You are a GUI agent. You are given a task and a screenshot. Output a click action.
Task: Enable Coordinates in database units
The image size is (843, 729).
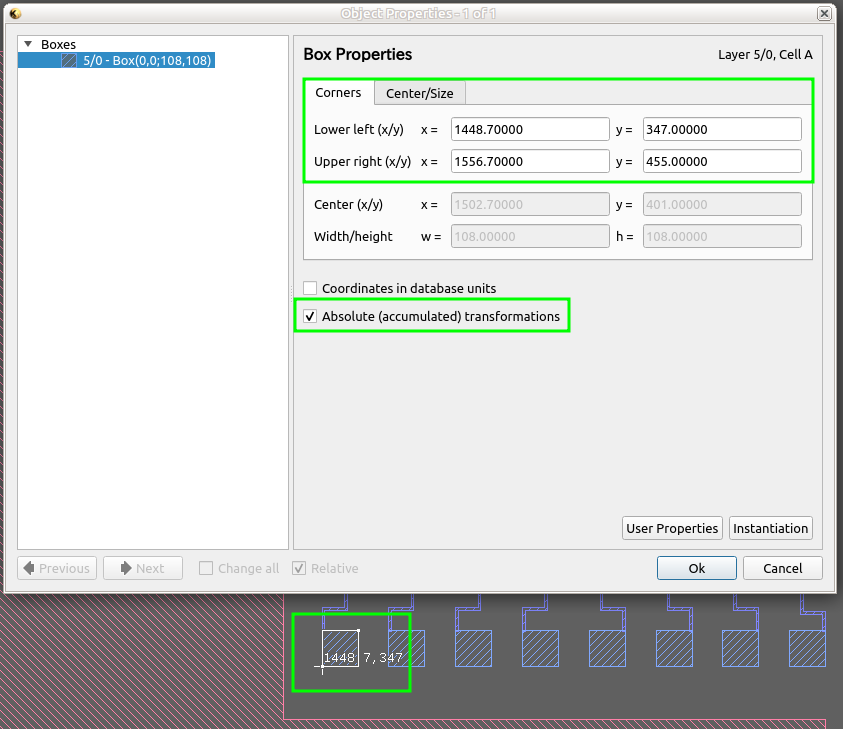pyautogui.click(x=310, y=288)
